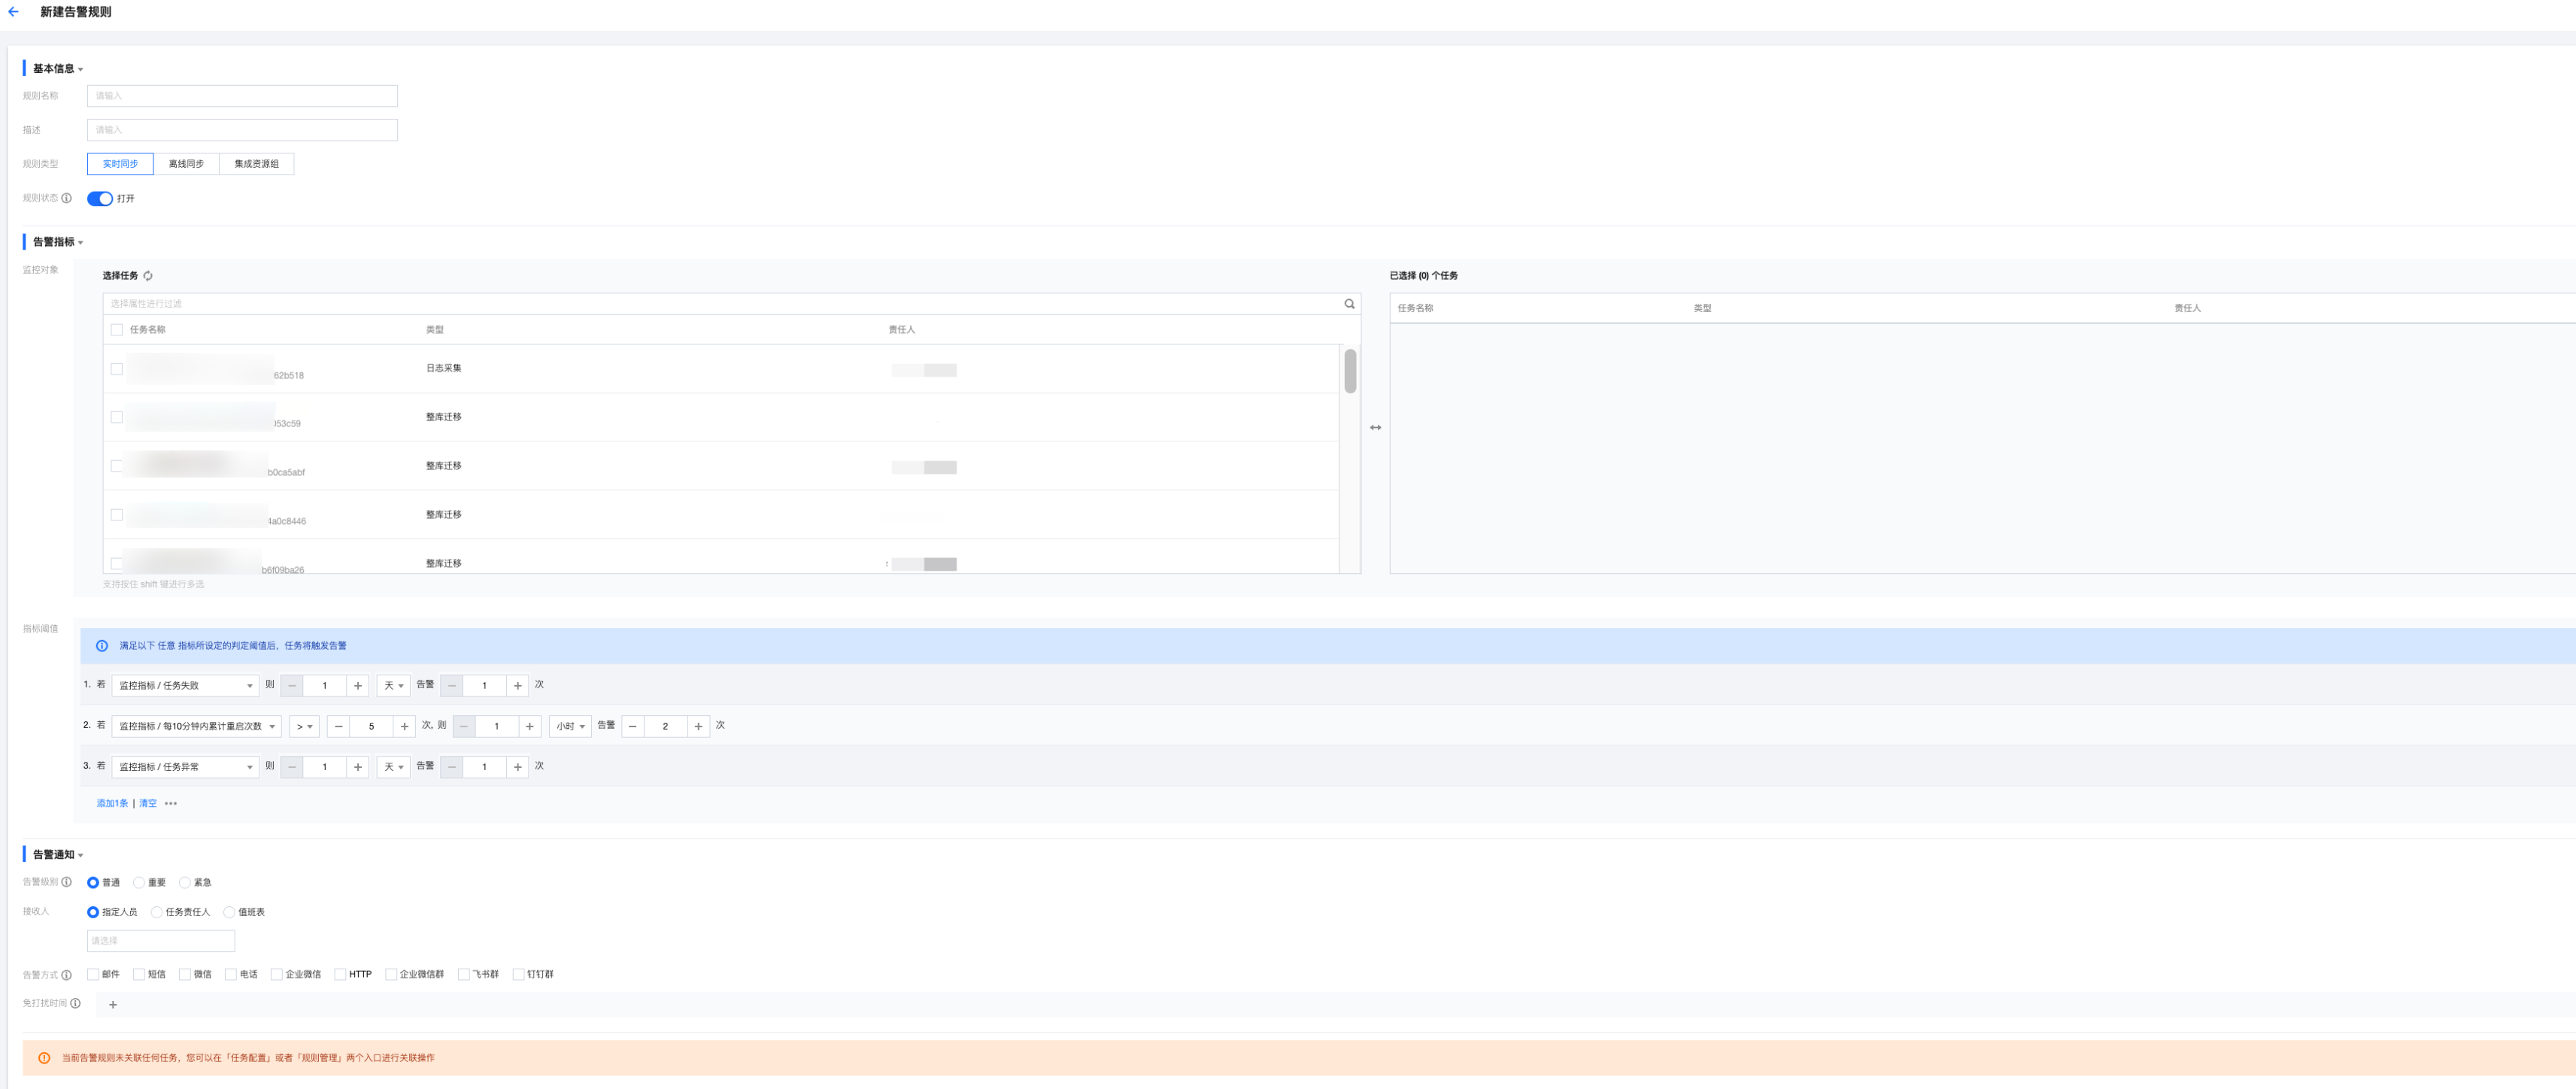
Task: Toggle the 规则状态 switch off
Action: [100, 199]
